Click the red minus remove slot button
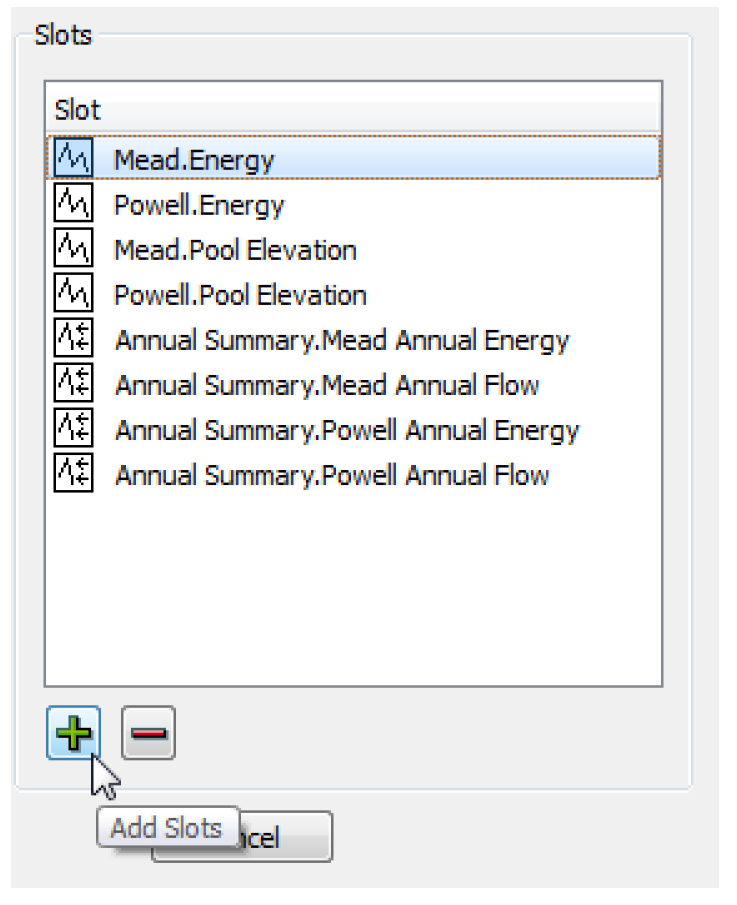The height and width of the screenshot is (905, 737). (148, 733)
